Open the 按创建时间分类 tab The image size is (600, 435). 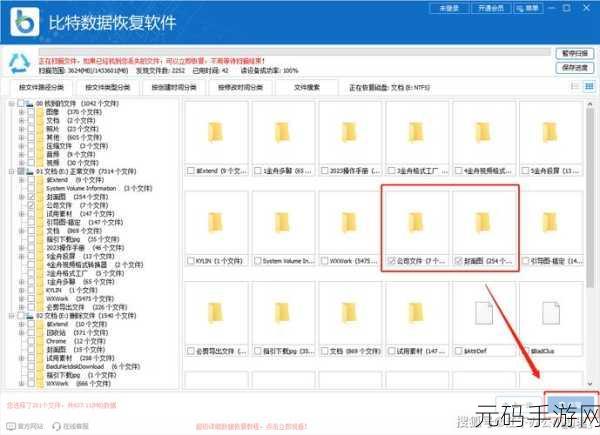174,88
